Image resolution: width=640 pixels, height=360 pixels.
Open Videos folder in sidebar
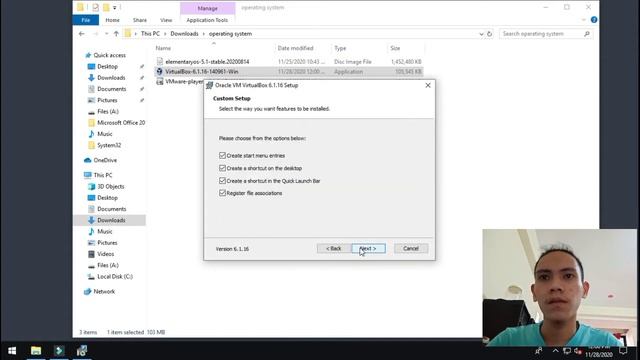[x=105, y=254]
